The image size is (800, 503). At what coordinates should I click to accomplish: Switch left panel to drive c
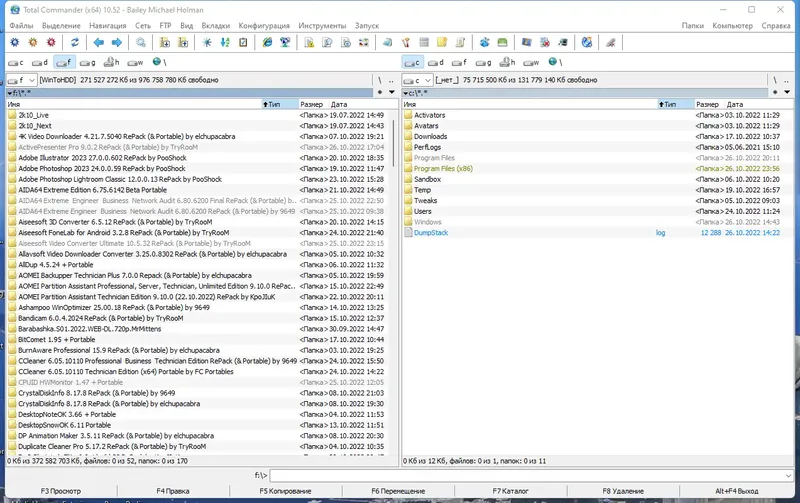16,62
